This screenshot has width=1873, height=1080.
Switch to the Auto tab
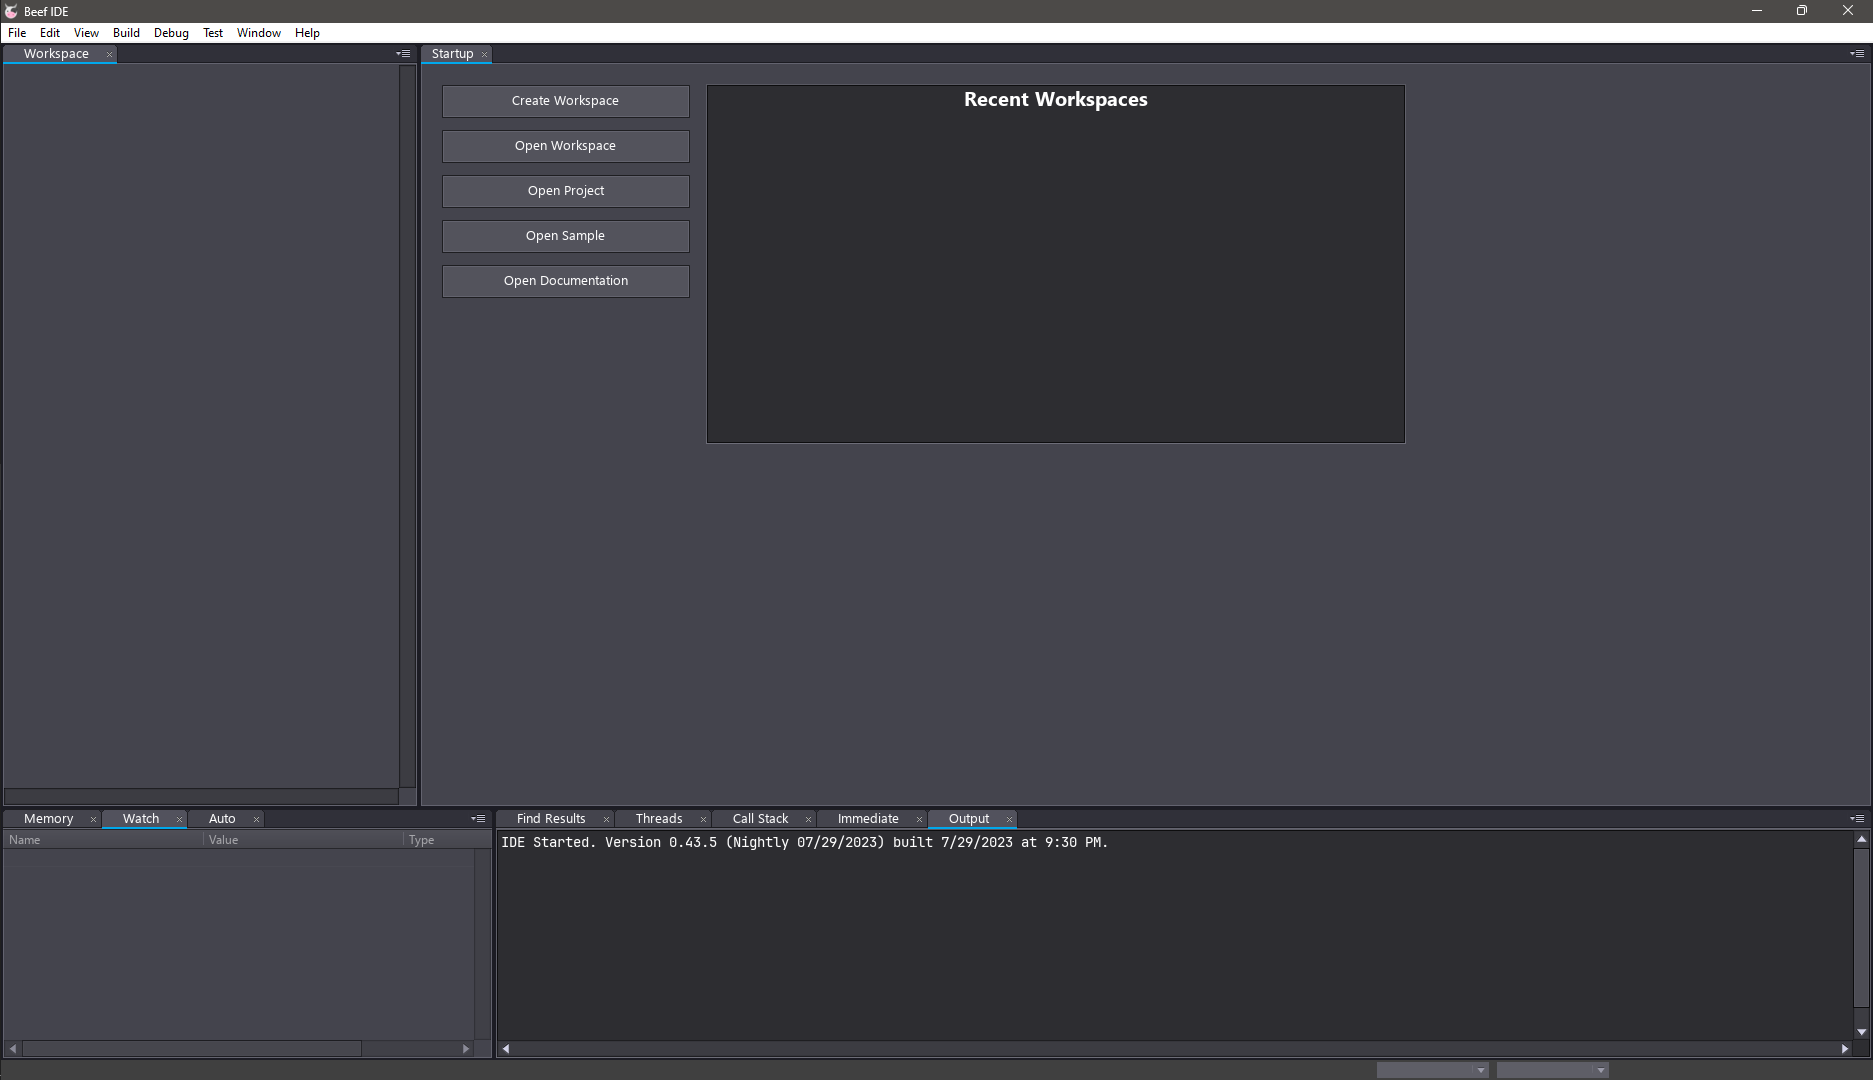tap(222, 819)
